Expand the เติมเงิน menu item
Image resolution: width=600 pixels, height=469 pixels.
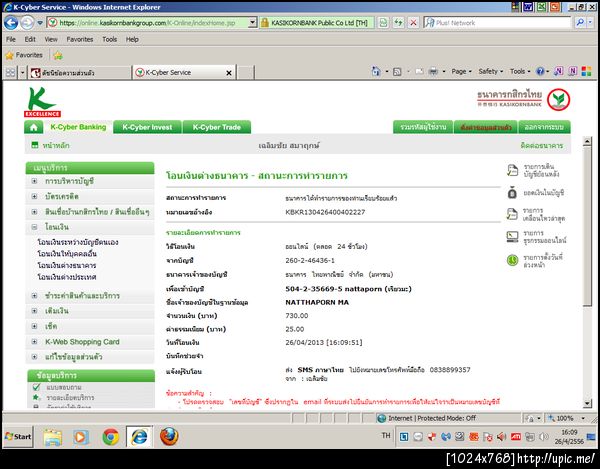tap(34, 311)
